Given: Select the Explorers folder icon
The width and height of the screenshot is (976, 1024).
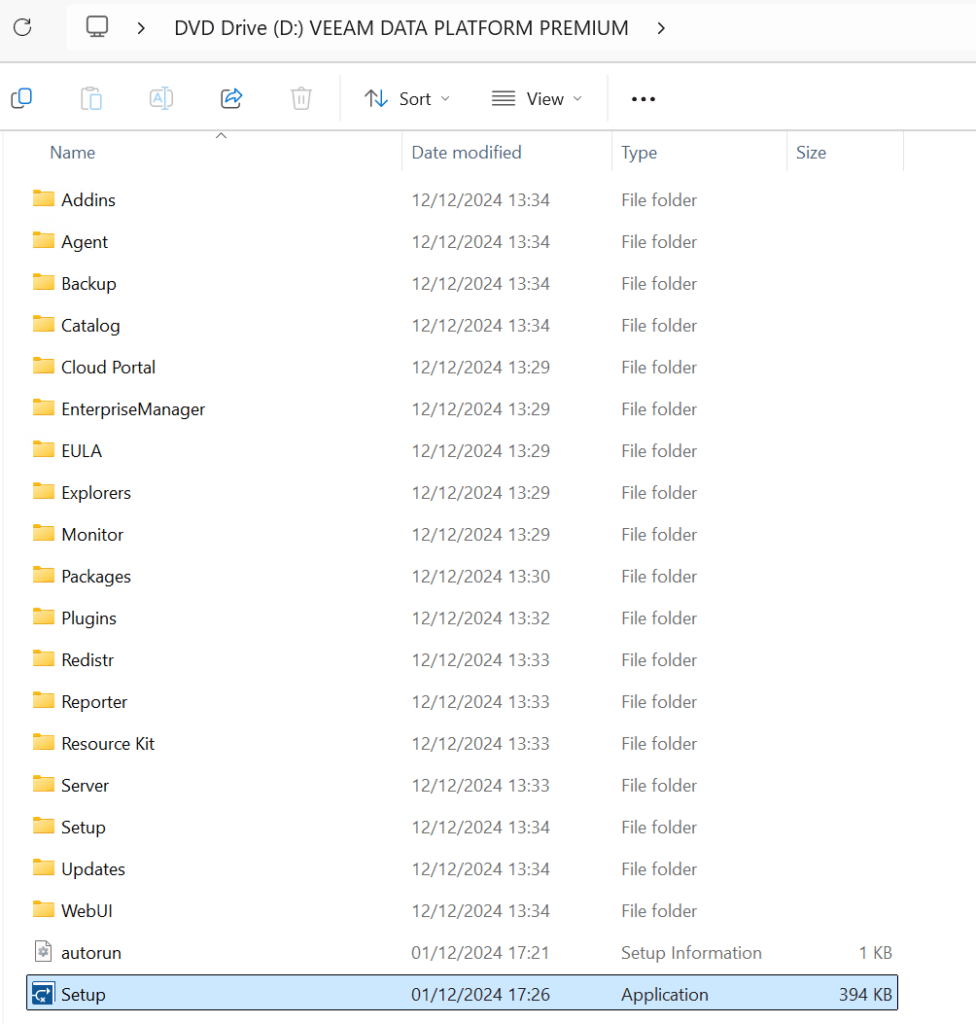Looking at the screenshot, I should coord(44,491).
